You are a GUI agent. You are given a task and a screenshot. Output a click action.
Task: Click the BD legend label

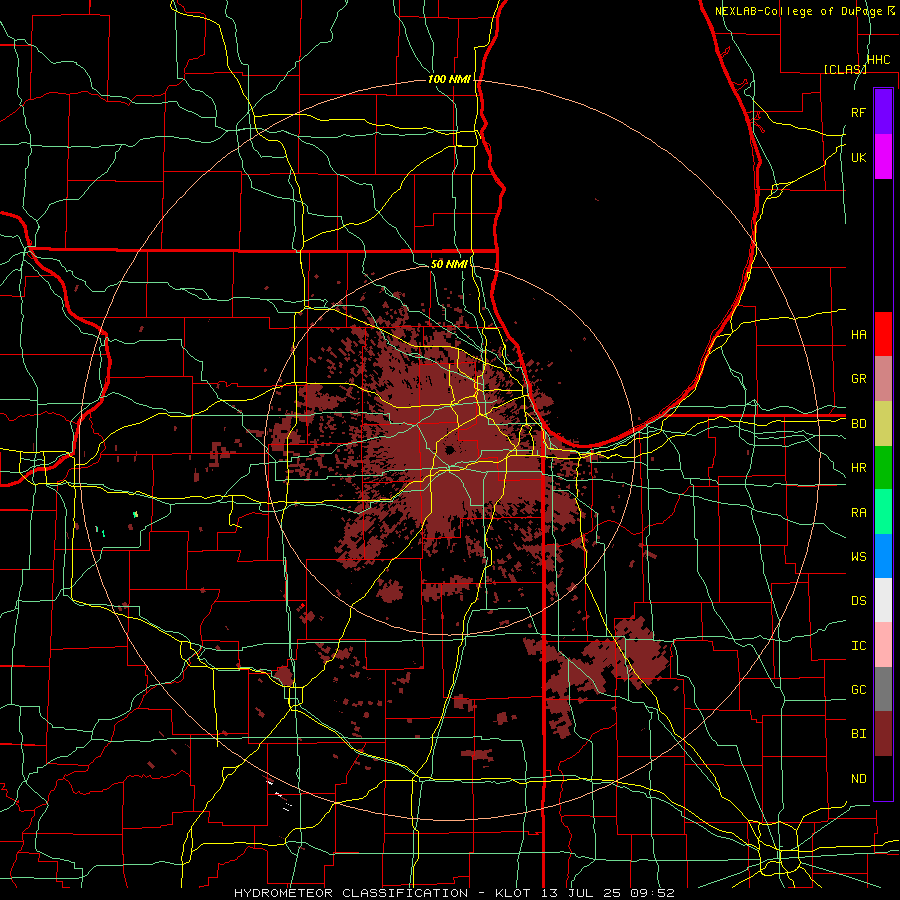[x=858, y=424]
